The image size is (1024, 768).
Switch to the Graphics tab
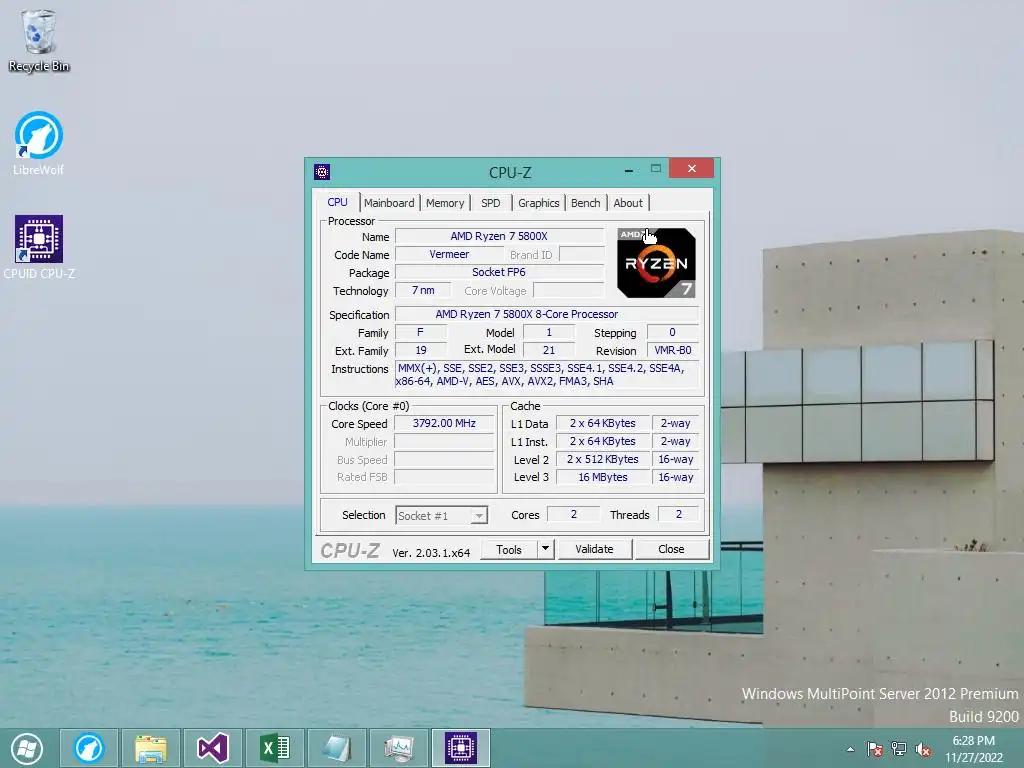[539, 203]
